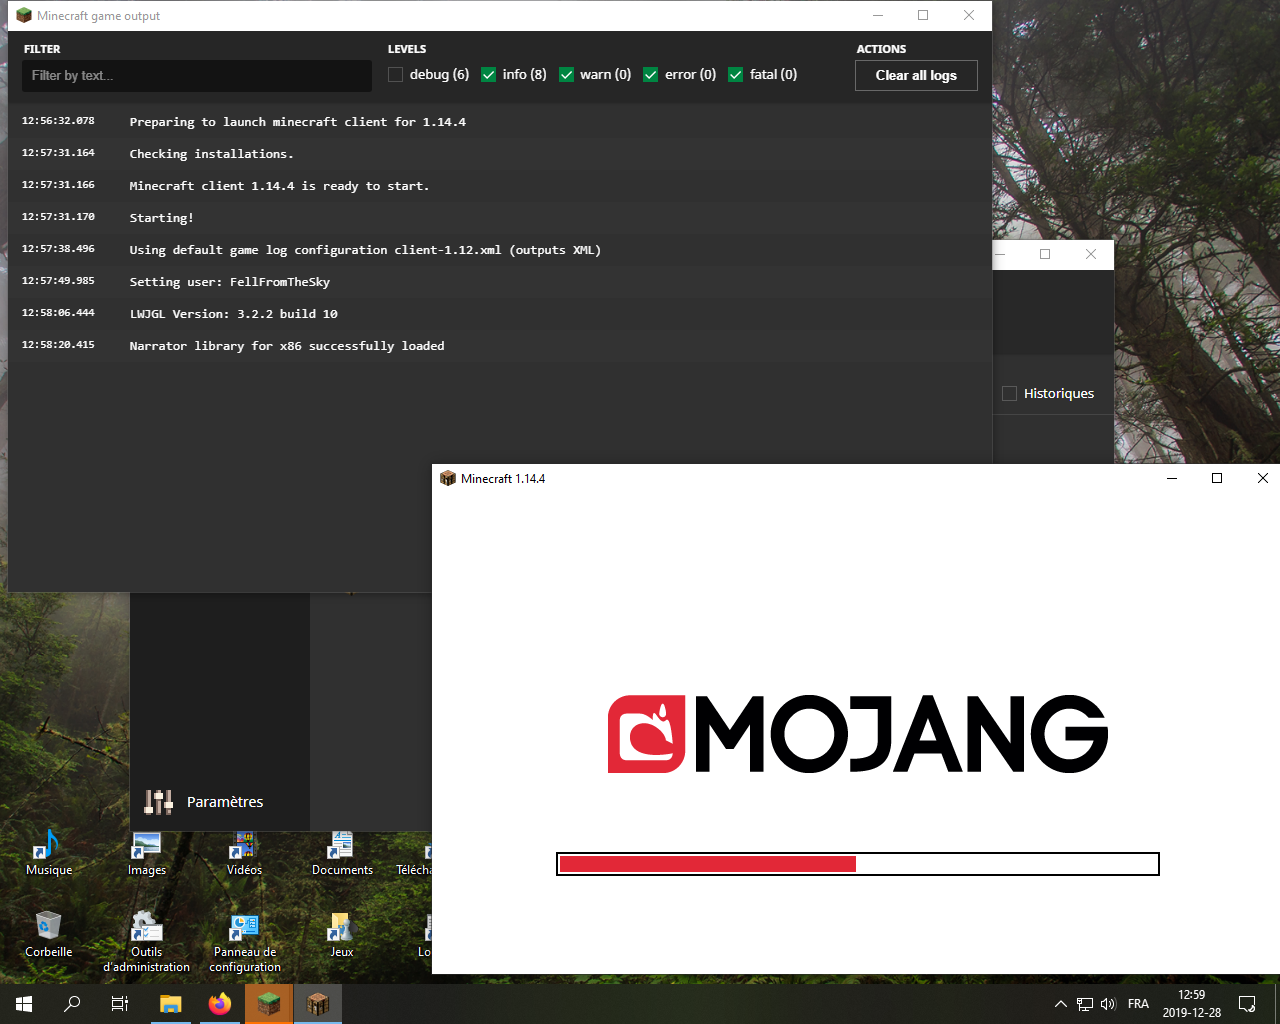Open the taskbar clock and calendar
The height and width of the screenshot is (1024, 1280).
(x=1192, y=1004)
